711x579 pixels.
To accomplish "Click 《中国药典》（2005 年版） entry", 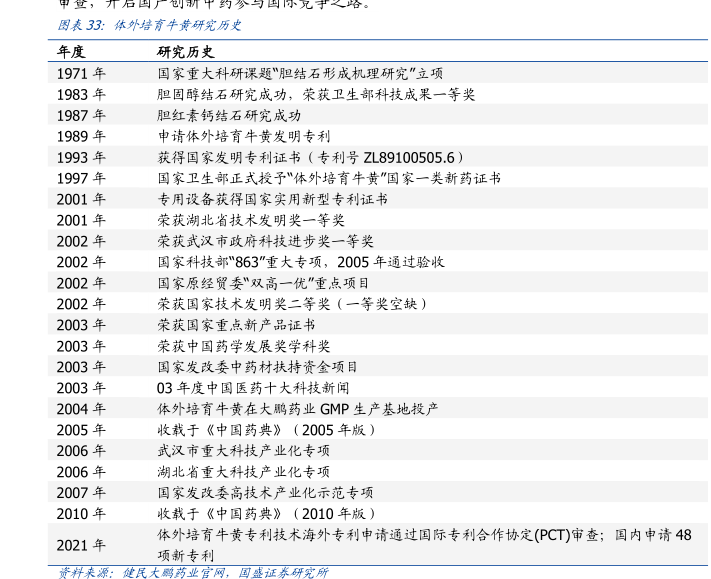I will point(269,430).
